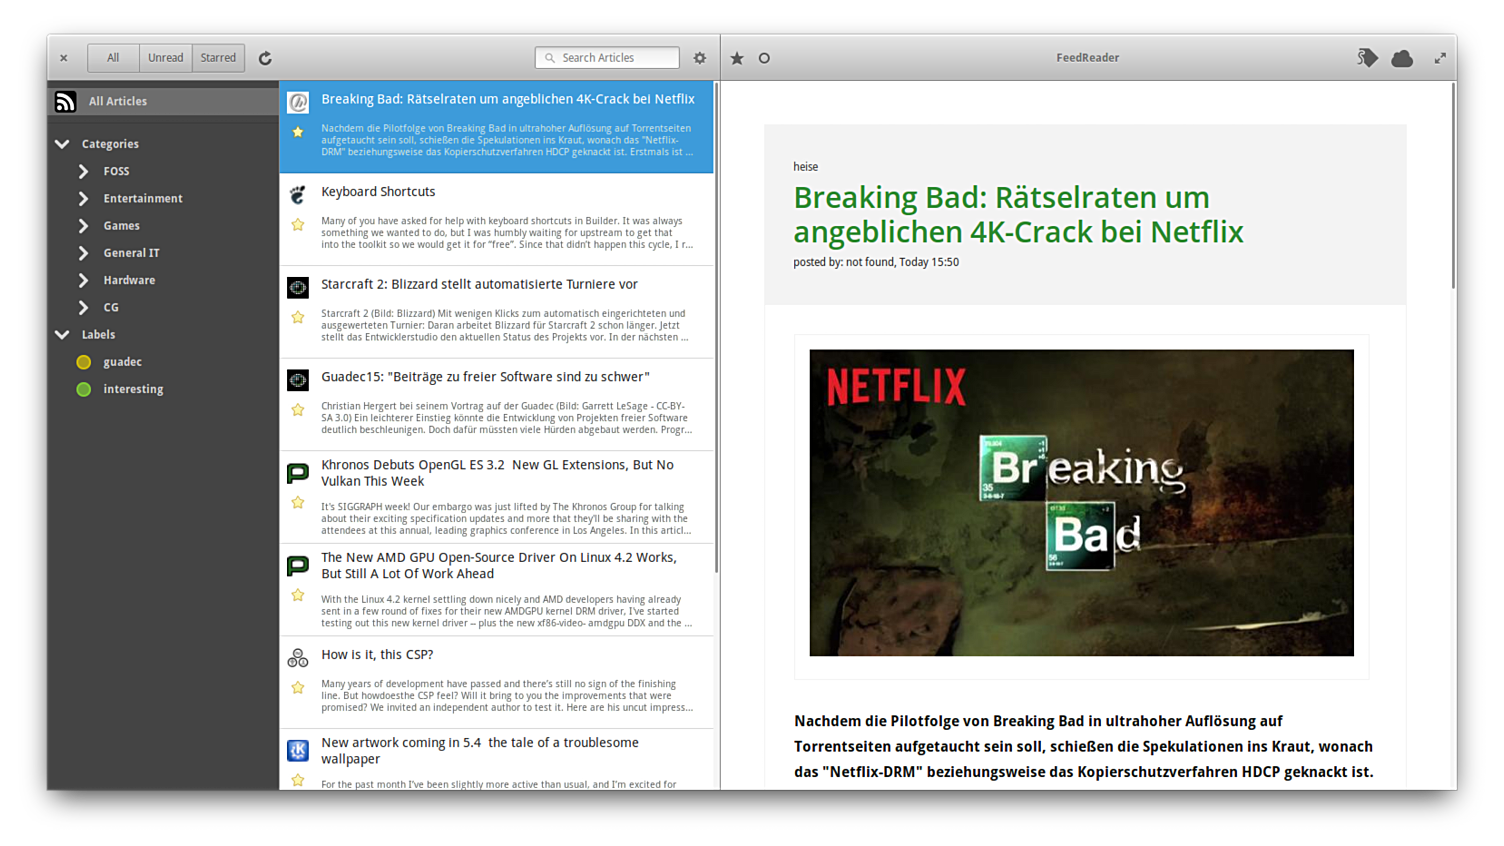Star the Keyboard Shortcuts article
The height and width of the screenshot is (846, 1504).
coord(298,225)
